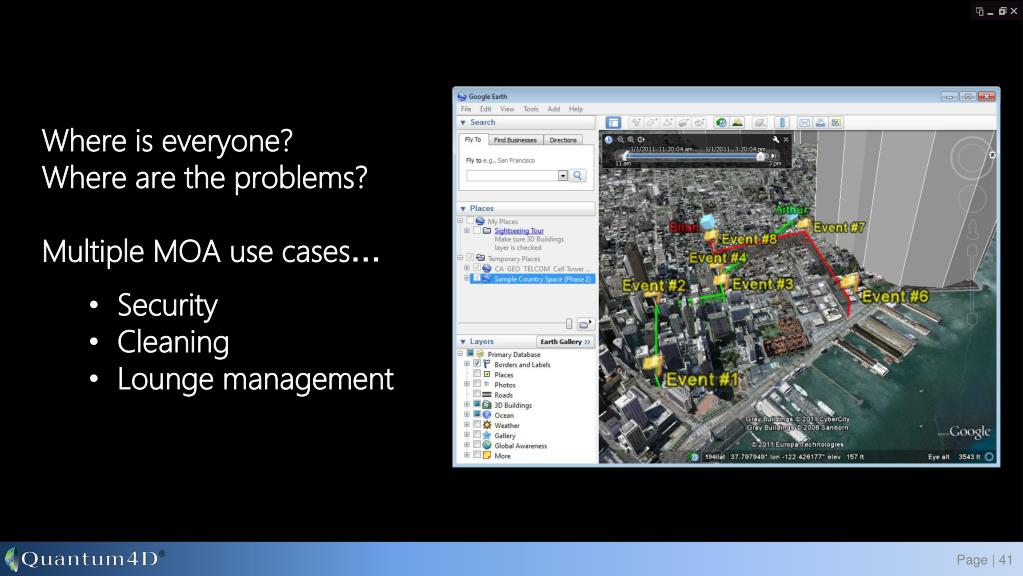Expand the 3D Buildings tree node
Image resolution: width=1023 pixels, height=576 pixels.
click(466, 404)
